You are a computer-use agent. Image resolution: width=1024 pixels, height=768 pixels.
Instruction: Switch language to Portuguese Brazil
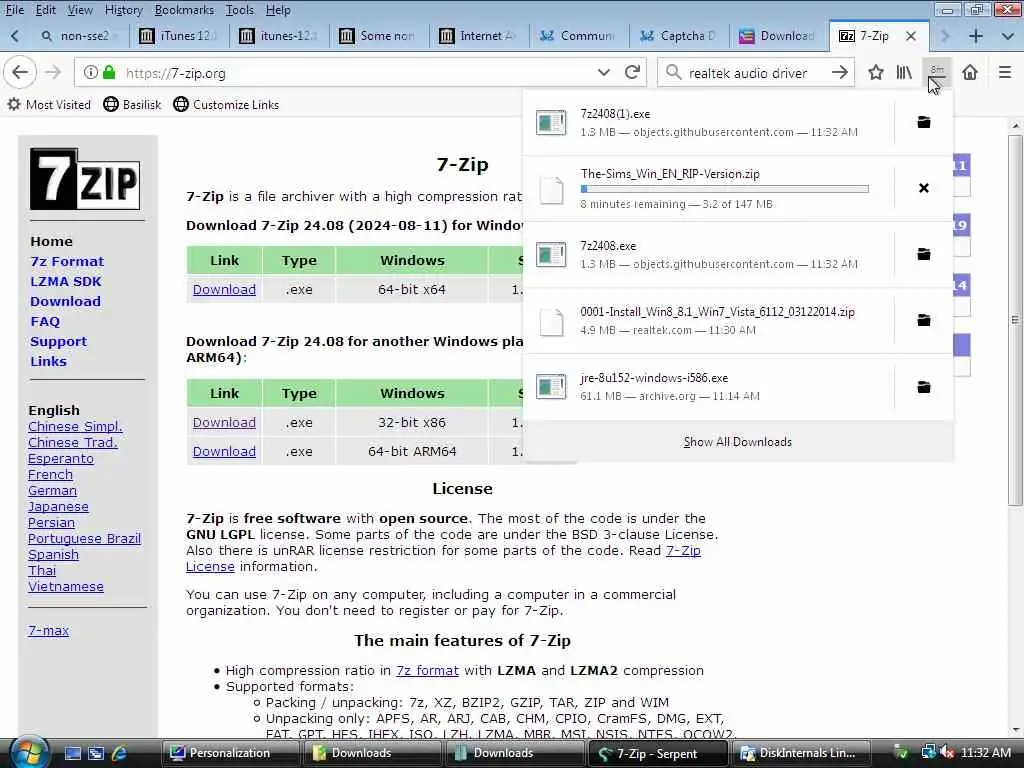(x=84, y=539)
